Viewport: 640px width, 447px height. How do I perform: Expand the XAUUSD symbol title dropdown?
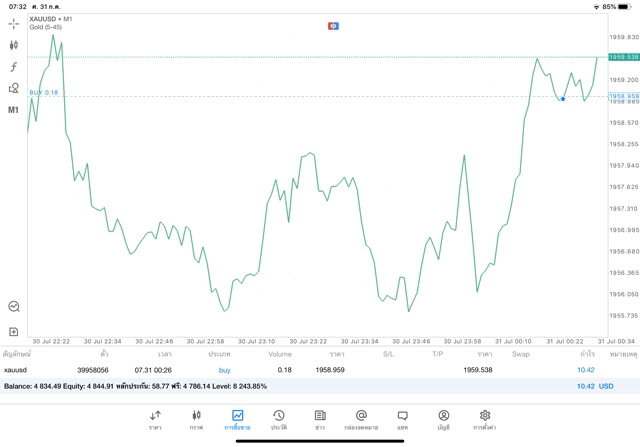[50, 19]
